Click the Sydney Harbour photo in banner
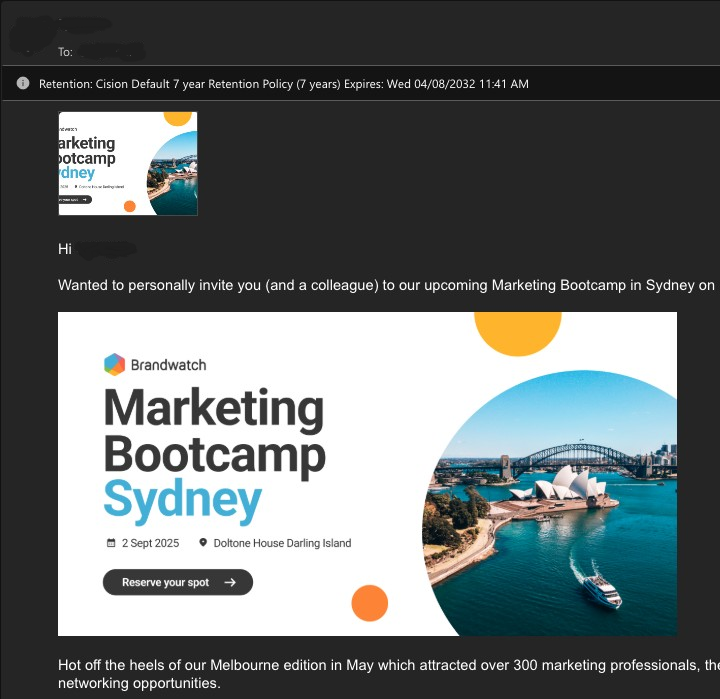This screenshot has height=699, width=720. click(550, 503)
